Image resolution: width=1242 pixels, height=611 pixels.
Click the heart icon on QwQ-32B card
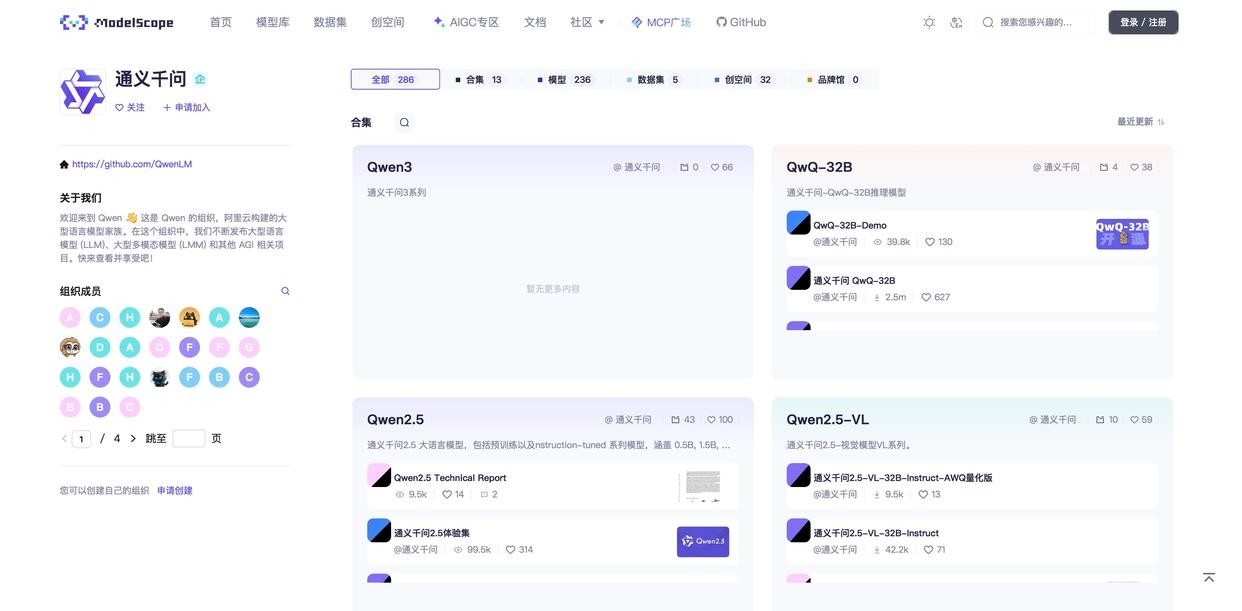click(1134, 167)
